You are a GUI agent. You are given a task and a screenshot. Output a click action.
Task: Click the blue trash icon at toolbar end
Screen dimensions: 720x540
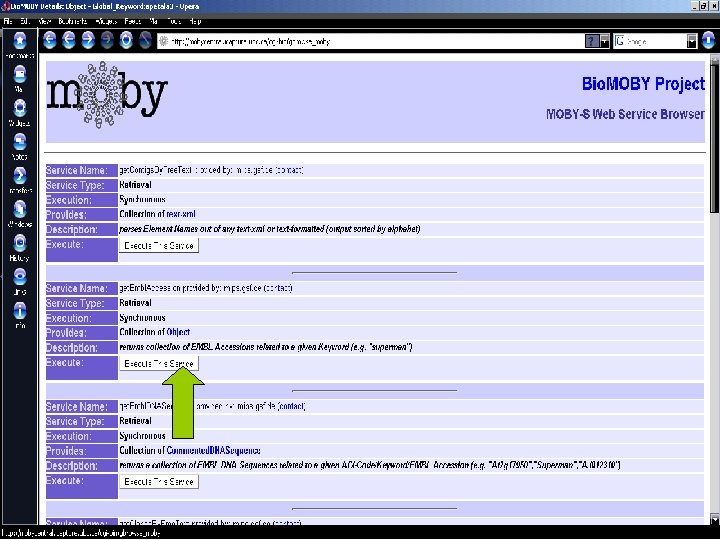pyautogui.click(x=709, y=41)
